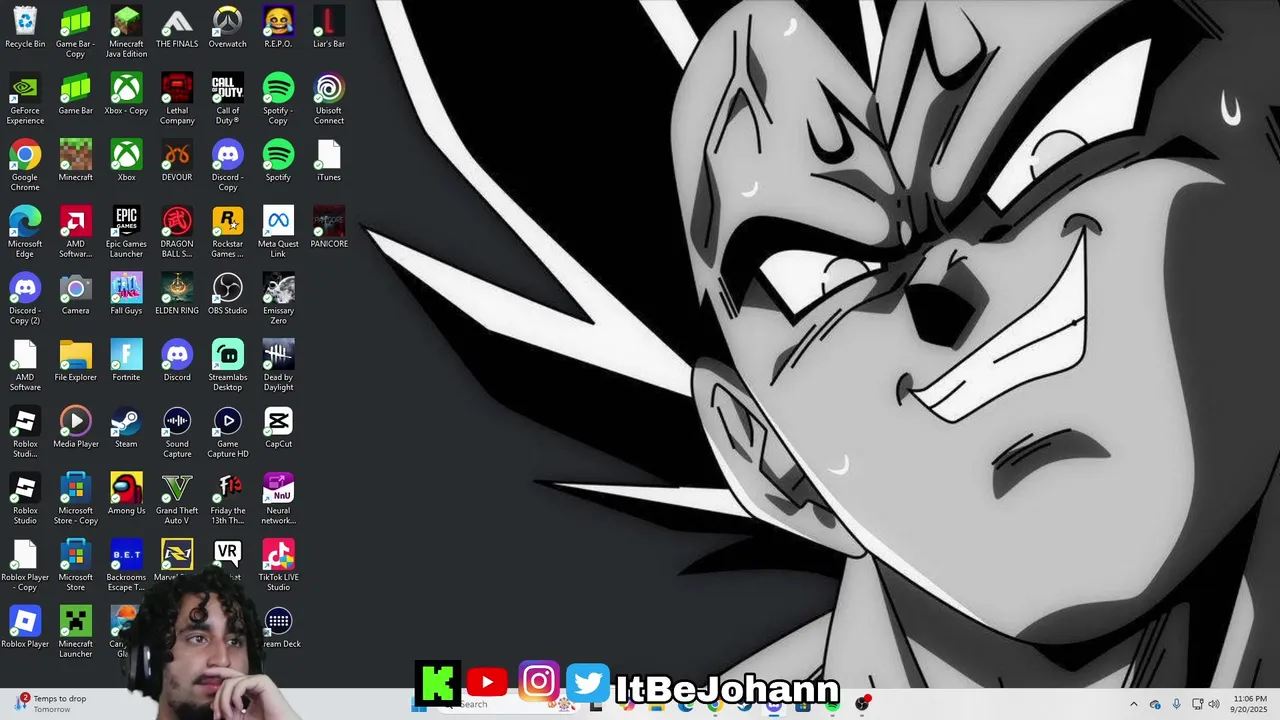Open the Fortnite shortcut
Image resolution: width=1280 pixels, height=720 pixels.
point(126,360)
